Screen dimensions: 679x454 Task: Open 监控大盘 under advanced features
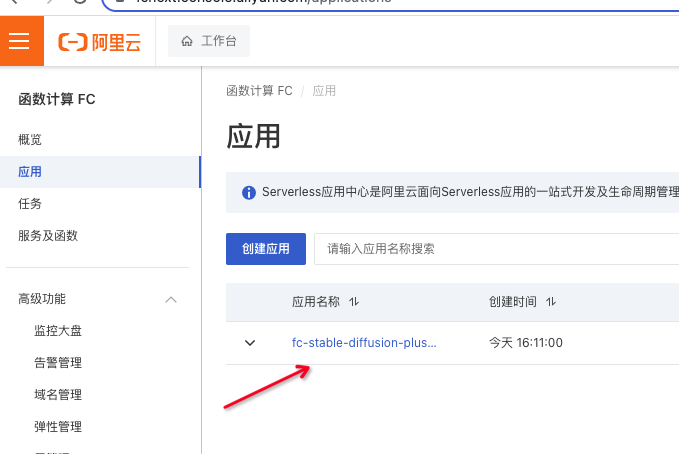[x=58, y=331]
